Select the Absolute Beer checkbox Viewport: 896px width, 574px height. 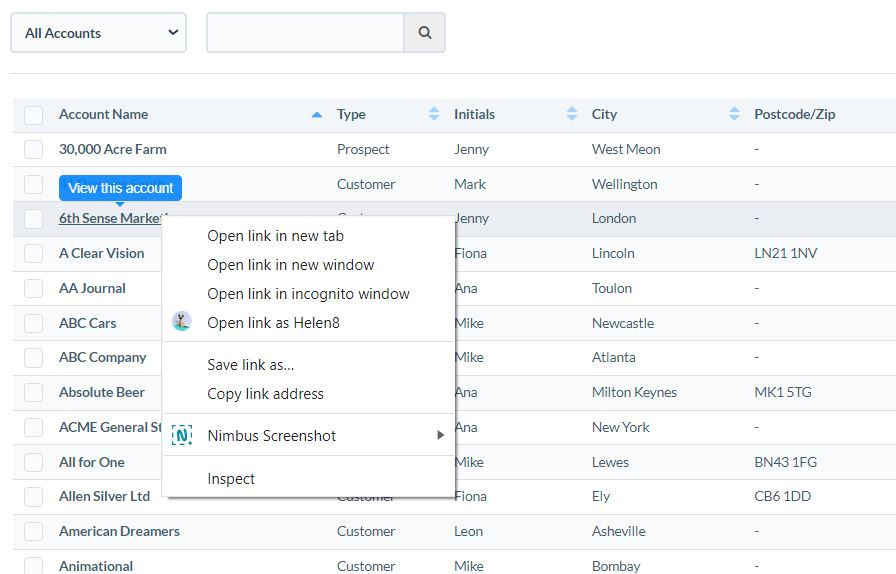point(33,393)
